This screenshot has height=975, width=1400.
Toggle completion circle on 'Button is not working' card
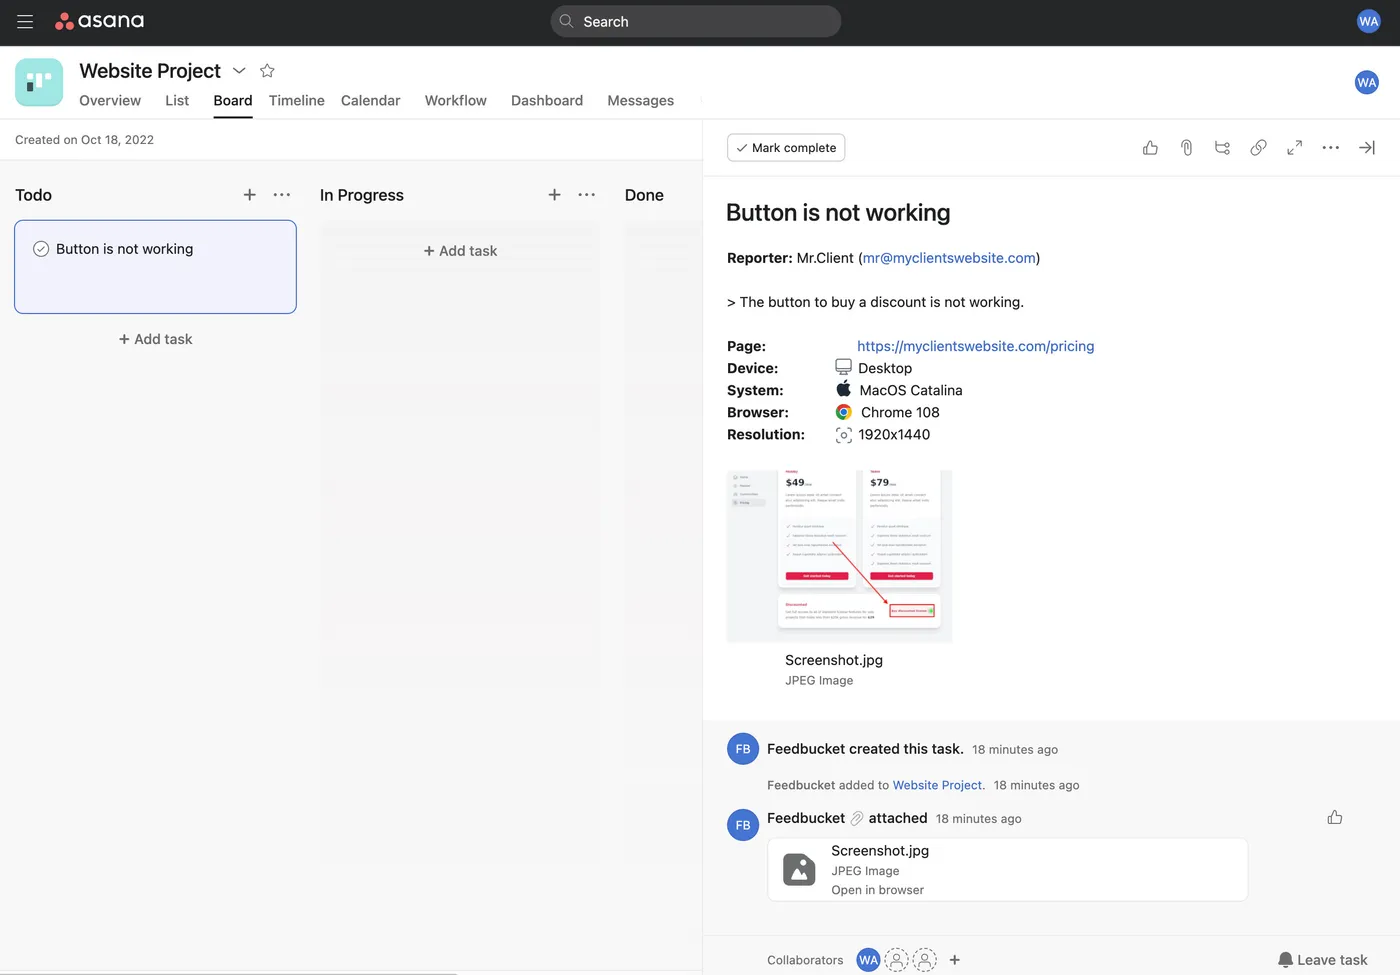pyautogui.click(x=40, y=248)
